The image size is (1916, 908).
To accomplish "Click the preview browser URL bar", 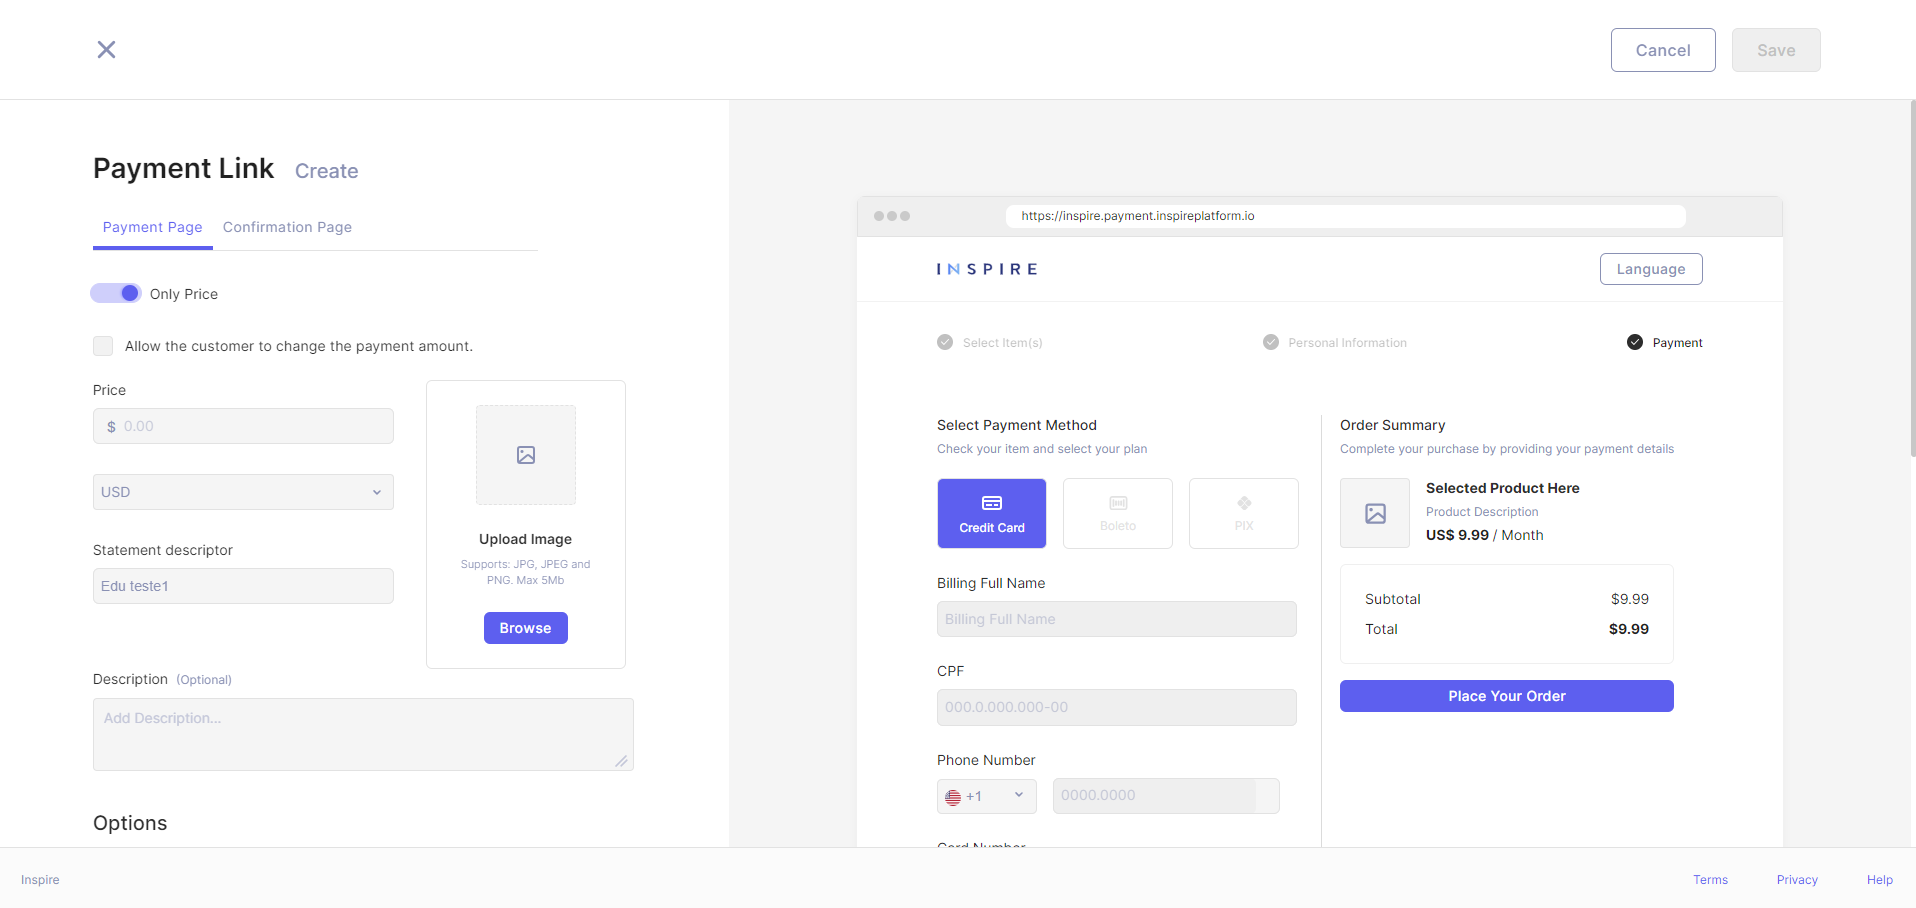I will click(x=1346, y=216).
